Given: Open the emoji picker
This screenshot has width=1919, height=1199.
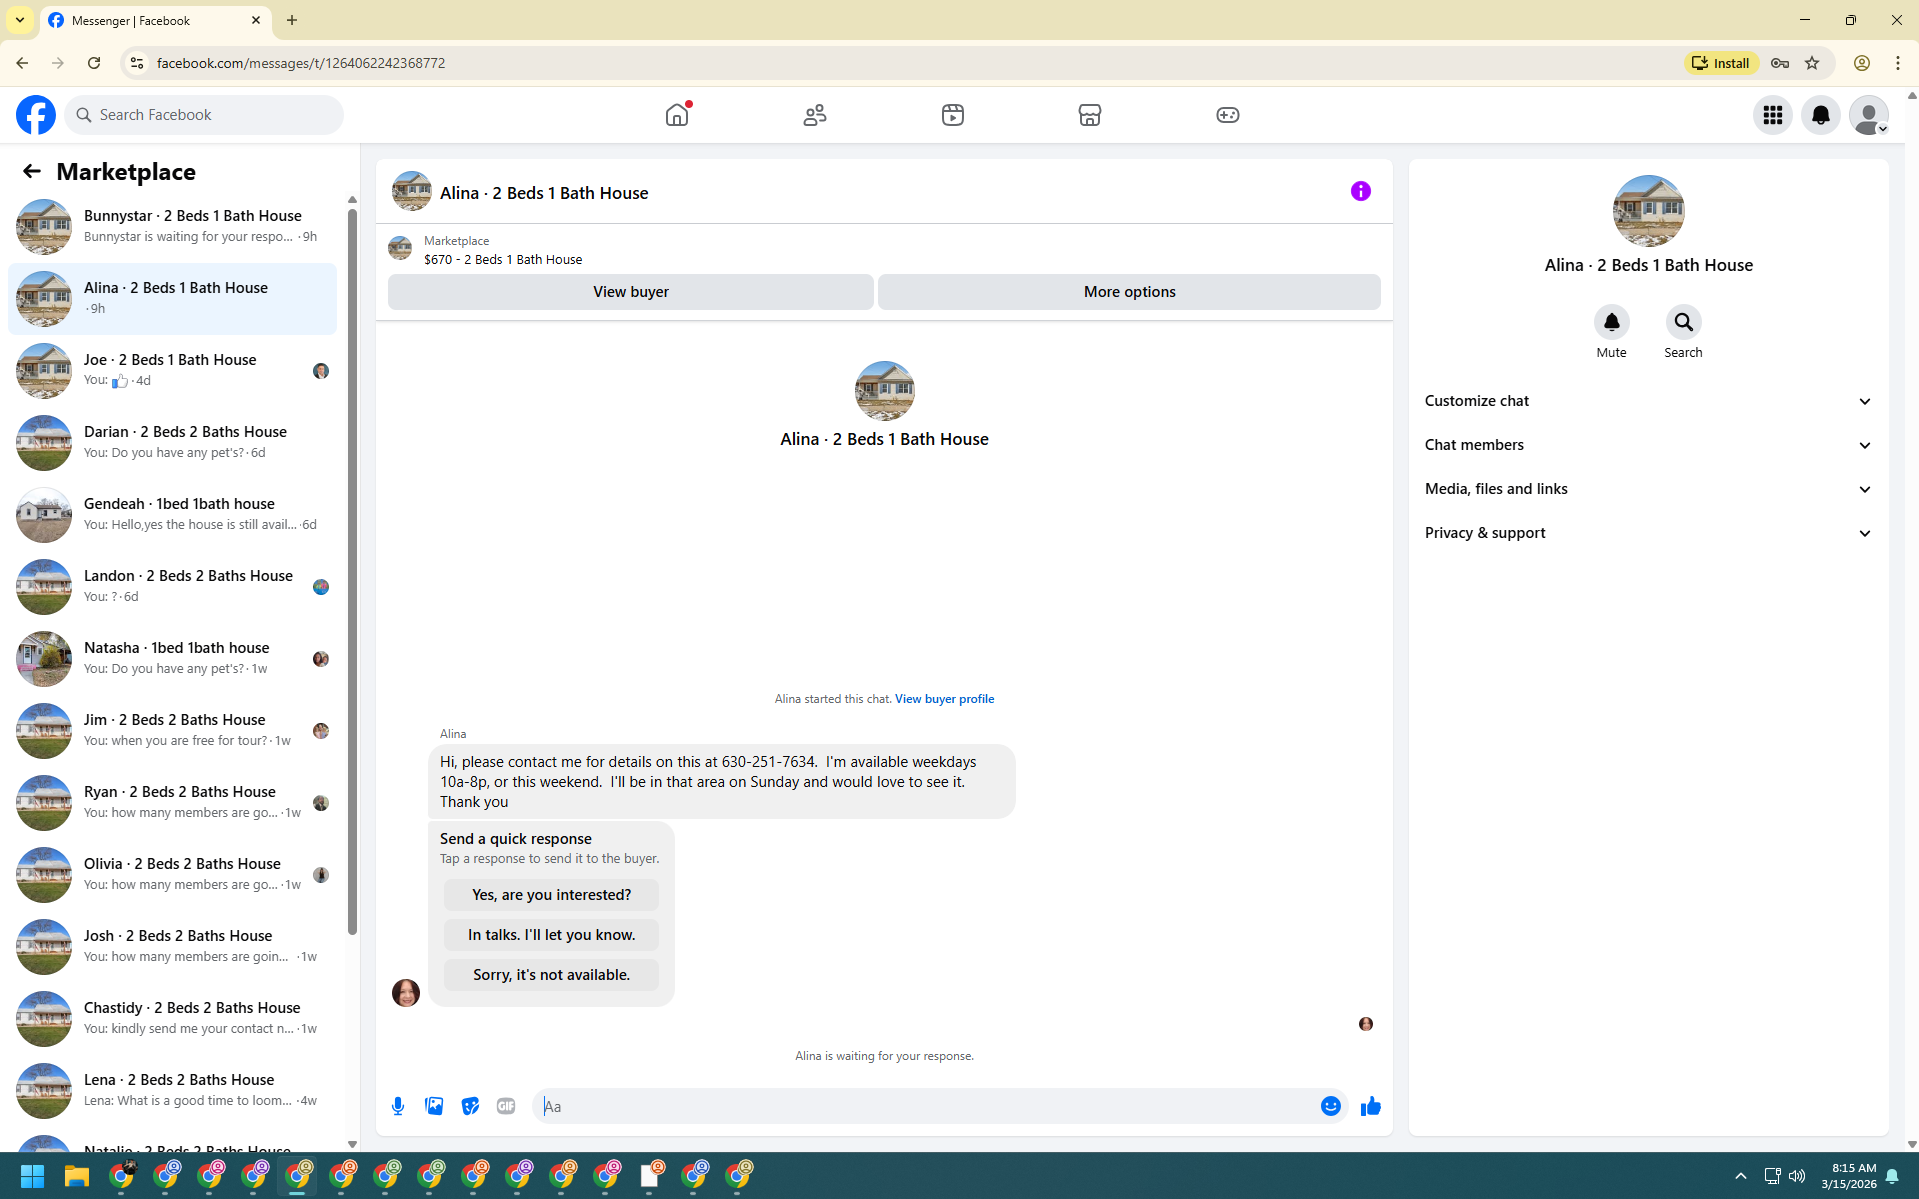Looking at the screenshot, I should click(x=1331, y=1106).
